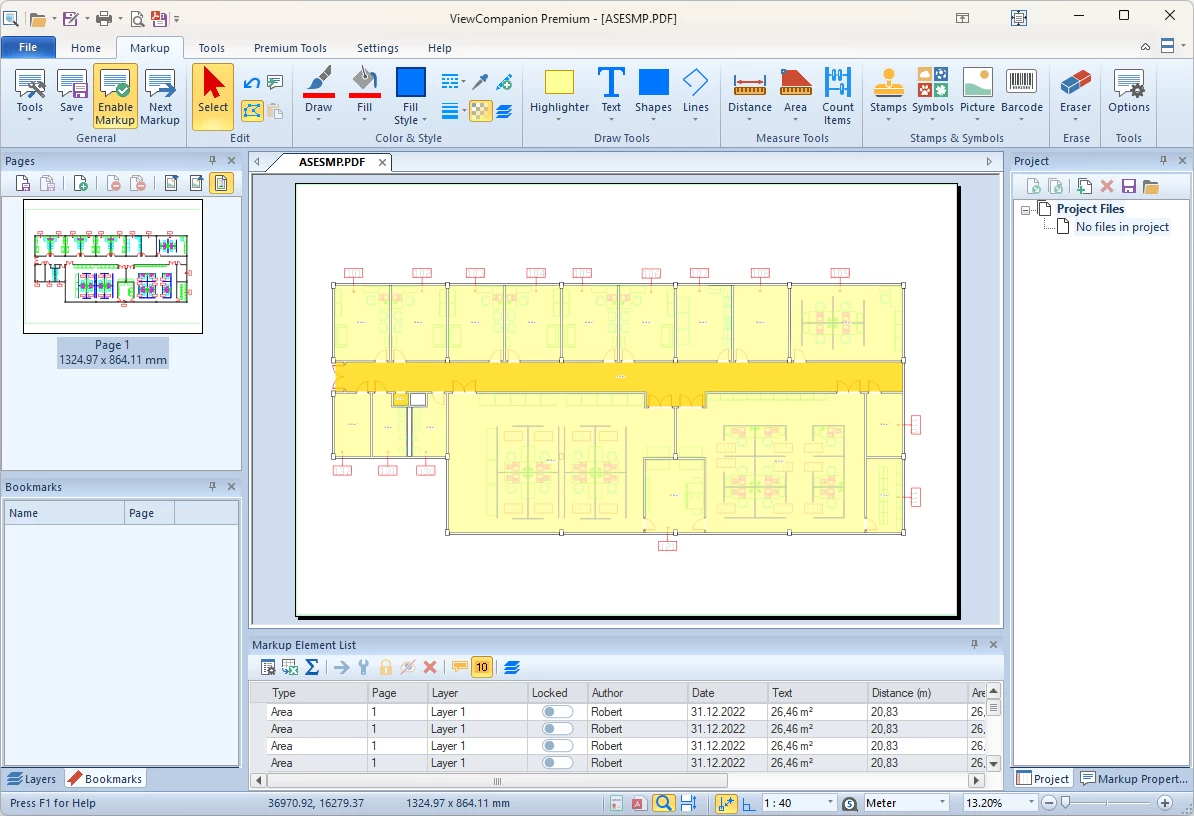Toggle the snap icon in the status bar
This screenshot has width=1194, height=816.
pos(726,803)
